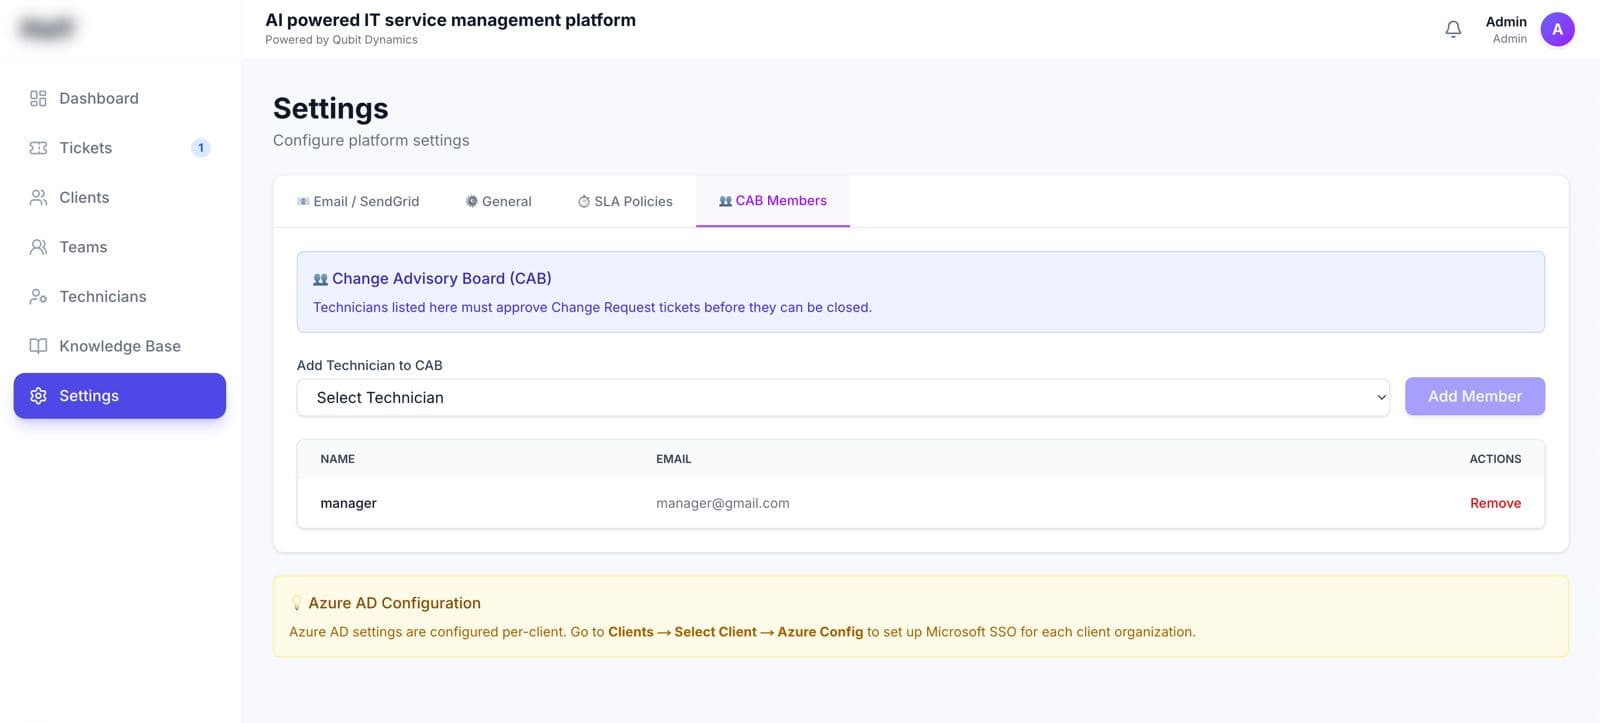
Task: Click the Admin user name in header
Action: pos(1506,22)
